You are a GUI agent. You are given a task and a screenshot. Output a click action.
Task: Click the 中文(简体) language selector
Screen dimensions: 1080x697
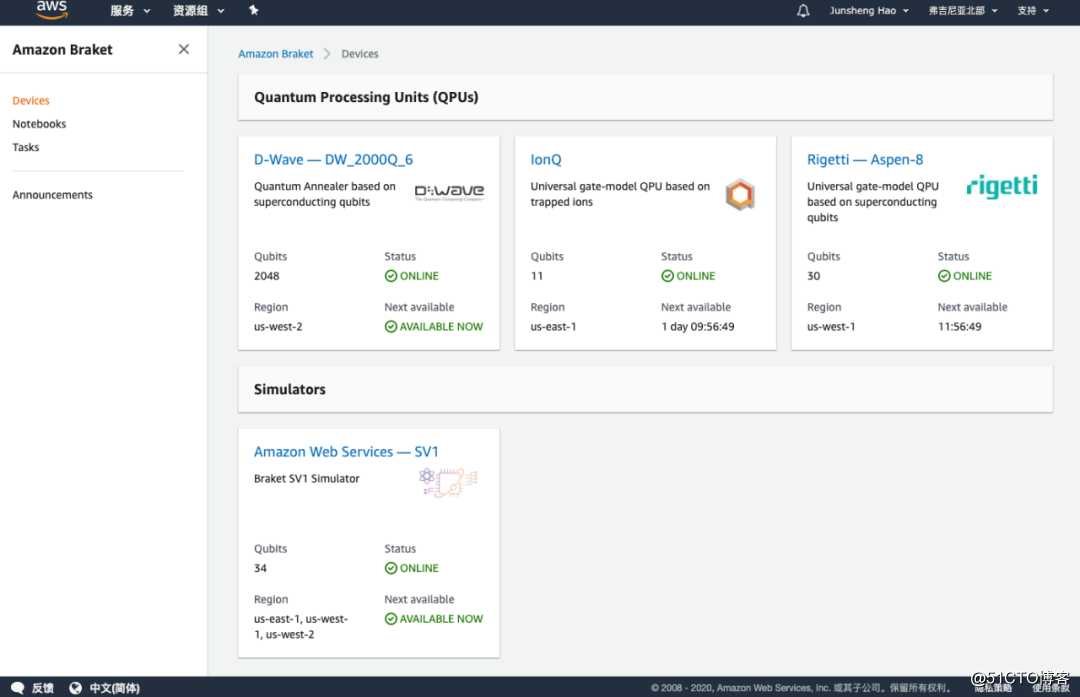tap(114, 687)
